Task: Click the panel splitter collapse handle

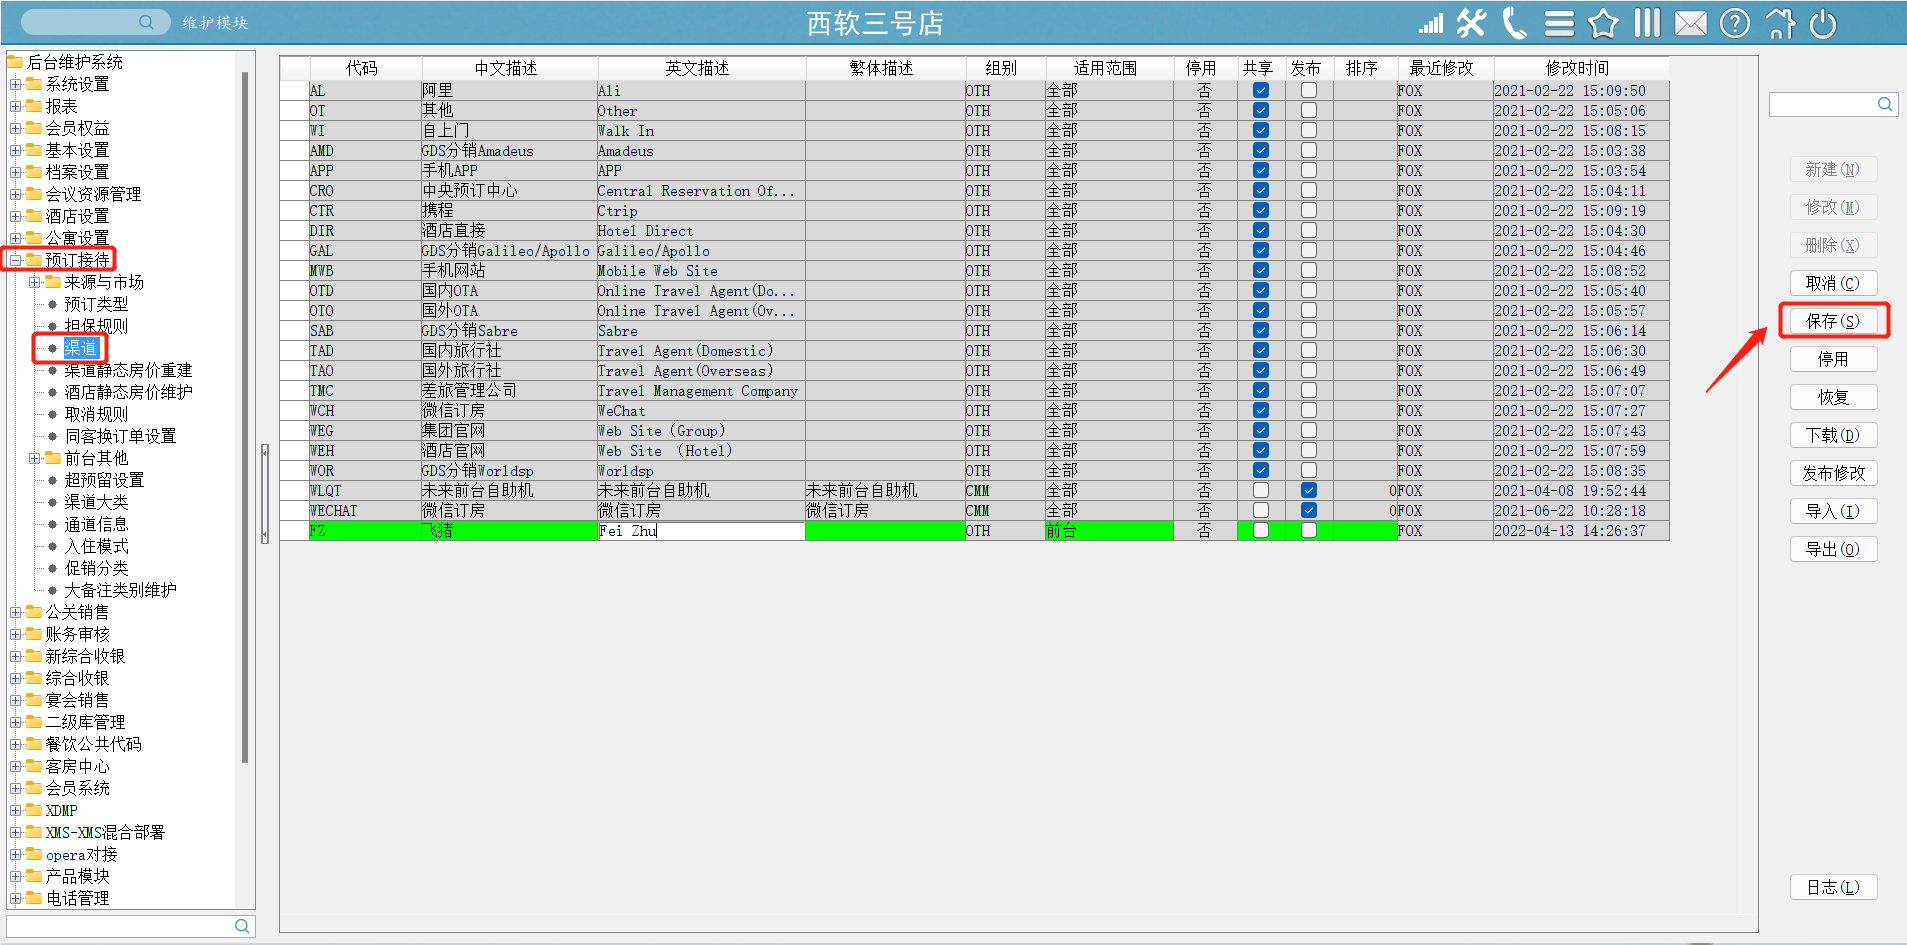Action: click(265, 494)
